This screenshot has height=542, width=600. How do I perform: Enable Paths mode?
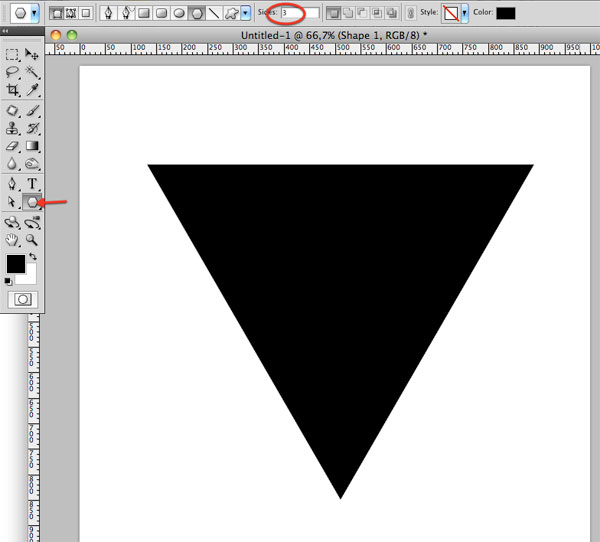71,13
